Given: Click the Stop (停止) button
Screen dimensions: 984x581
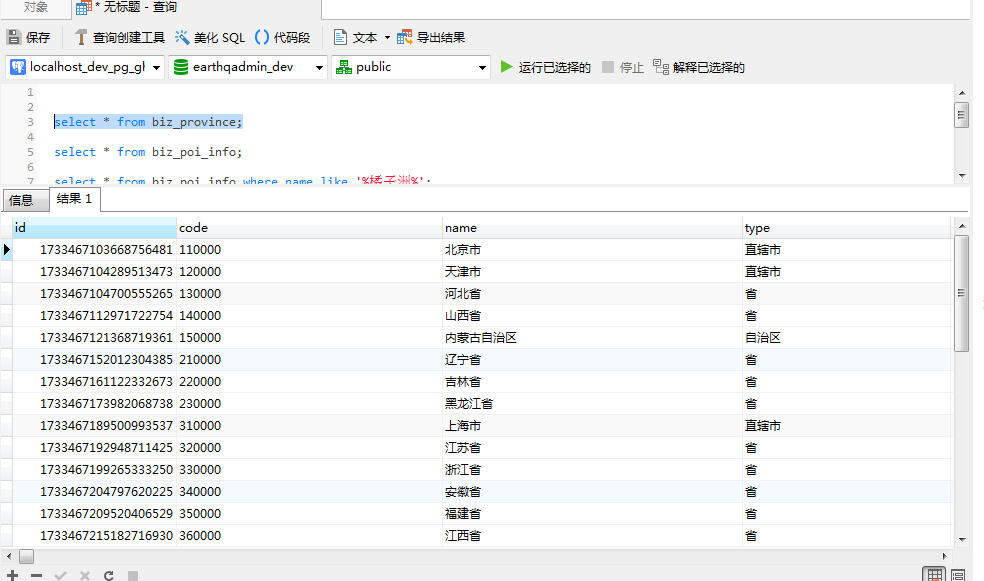Looking at the screenshot, I should coord(623,67).
